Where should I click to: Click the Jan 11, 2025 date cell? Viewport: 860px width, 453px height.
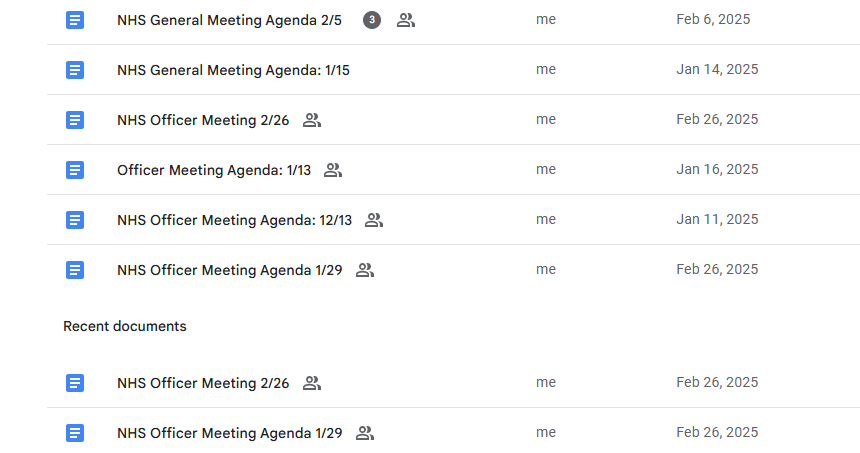(x=717, y=220)
